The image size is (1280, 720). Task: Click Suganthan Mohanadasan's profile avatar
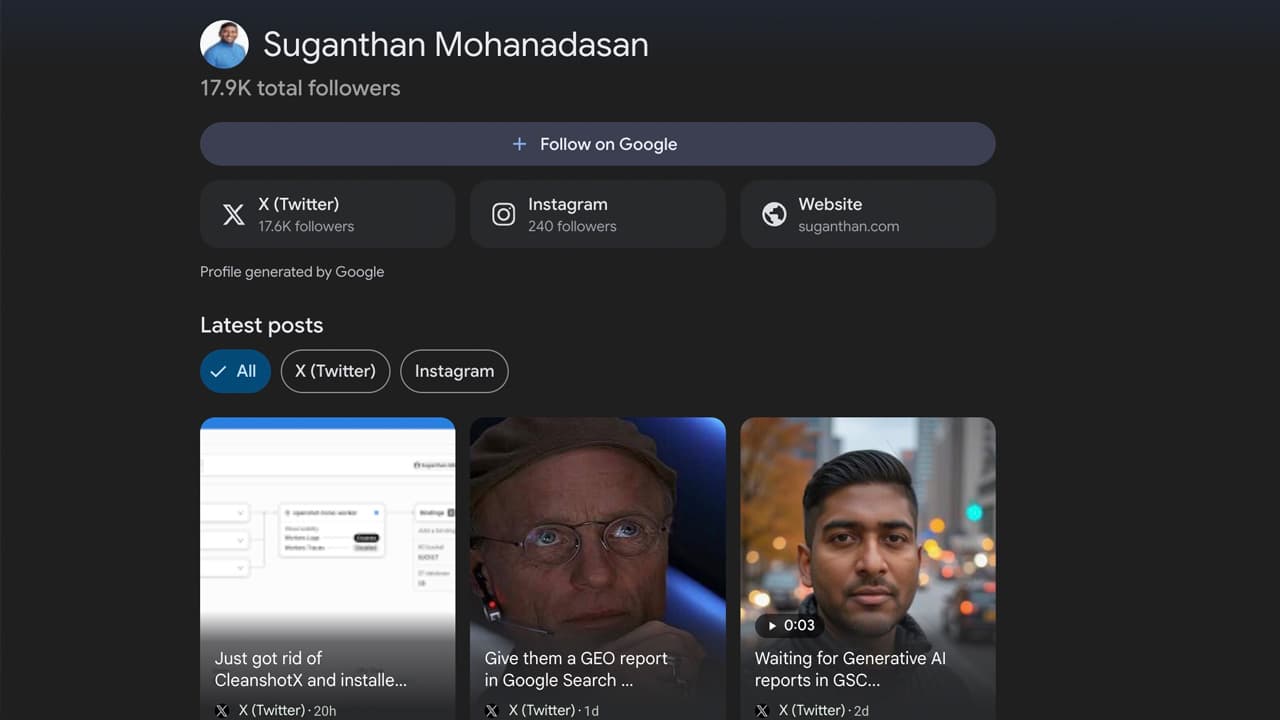point(224,44)
